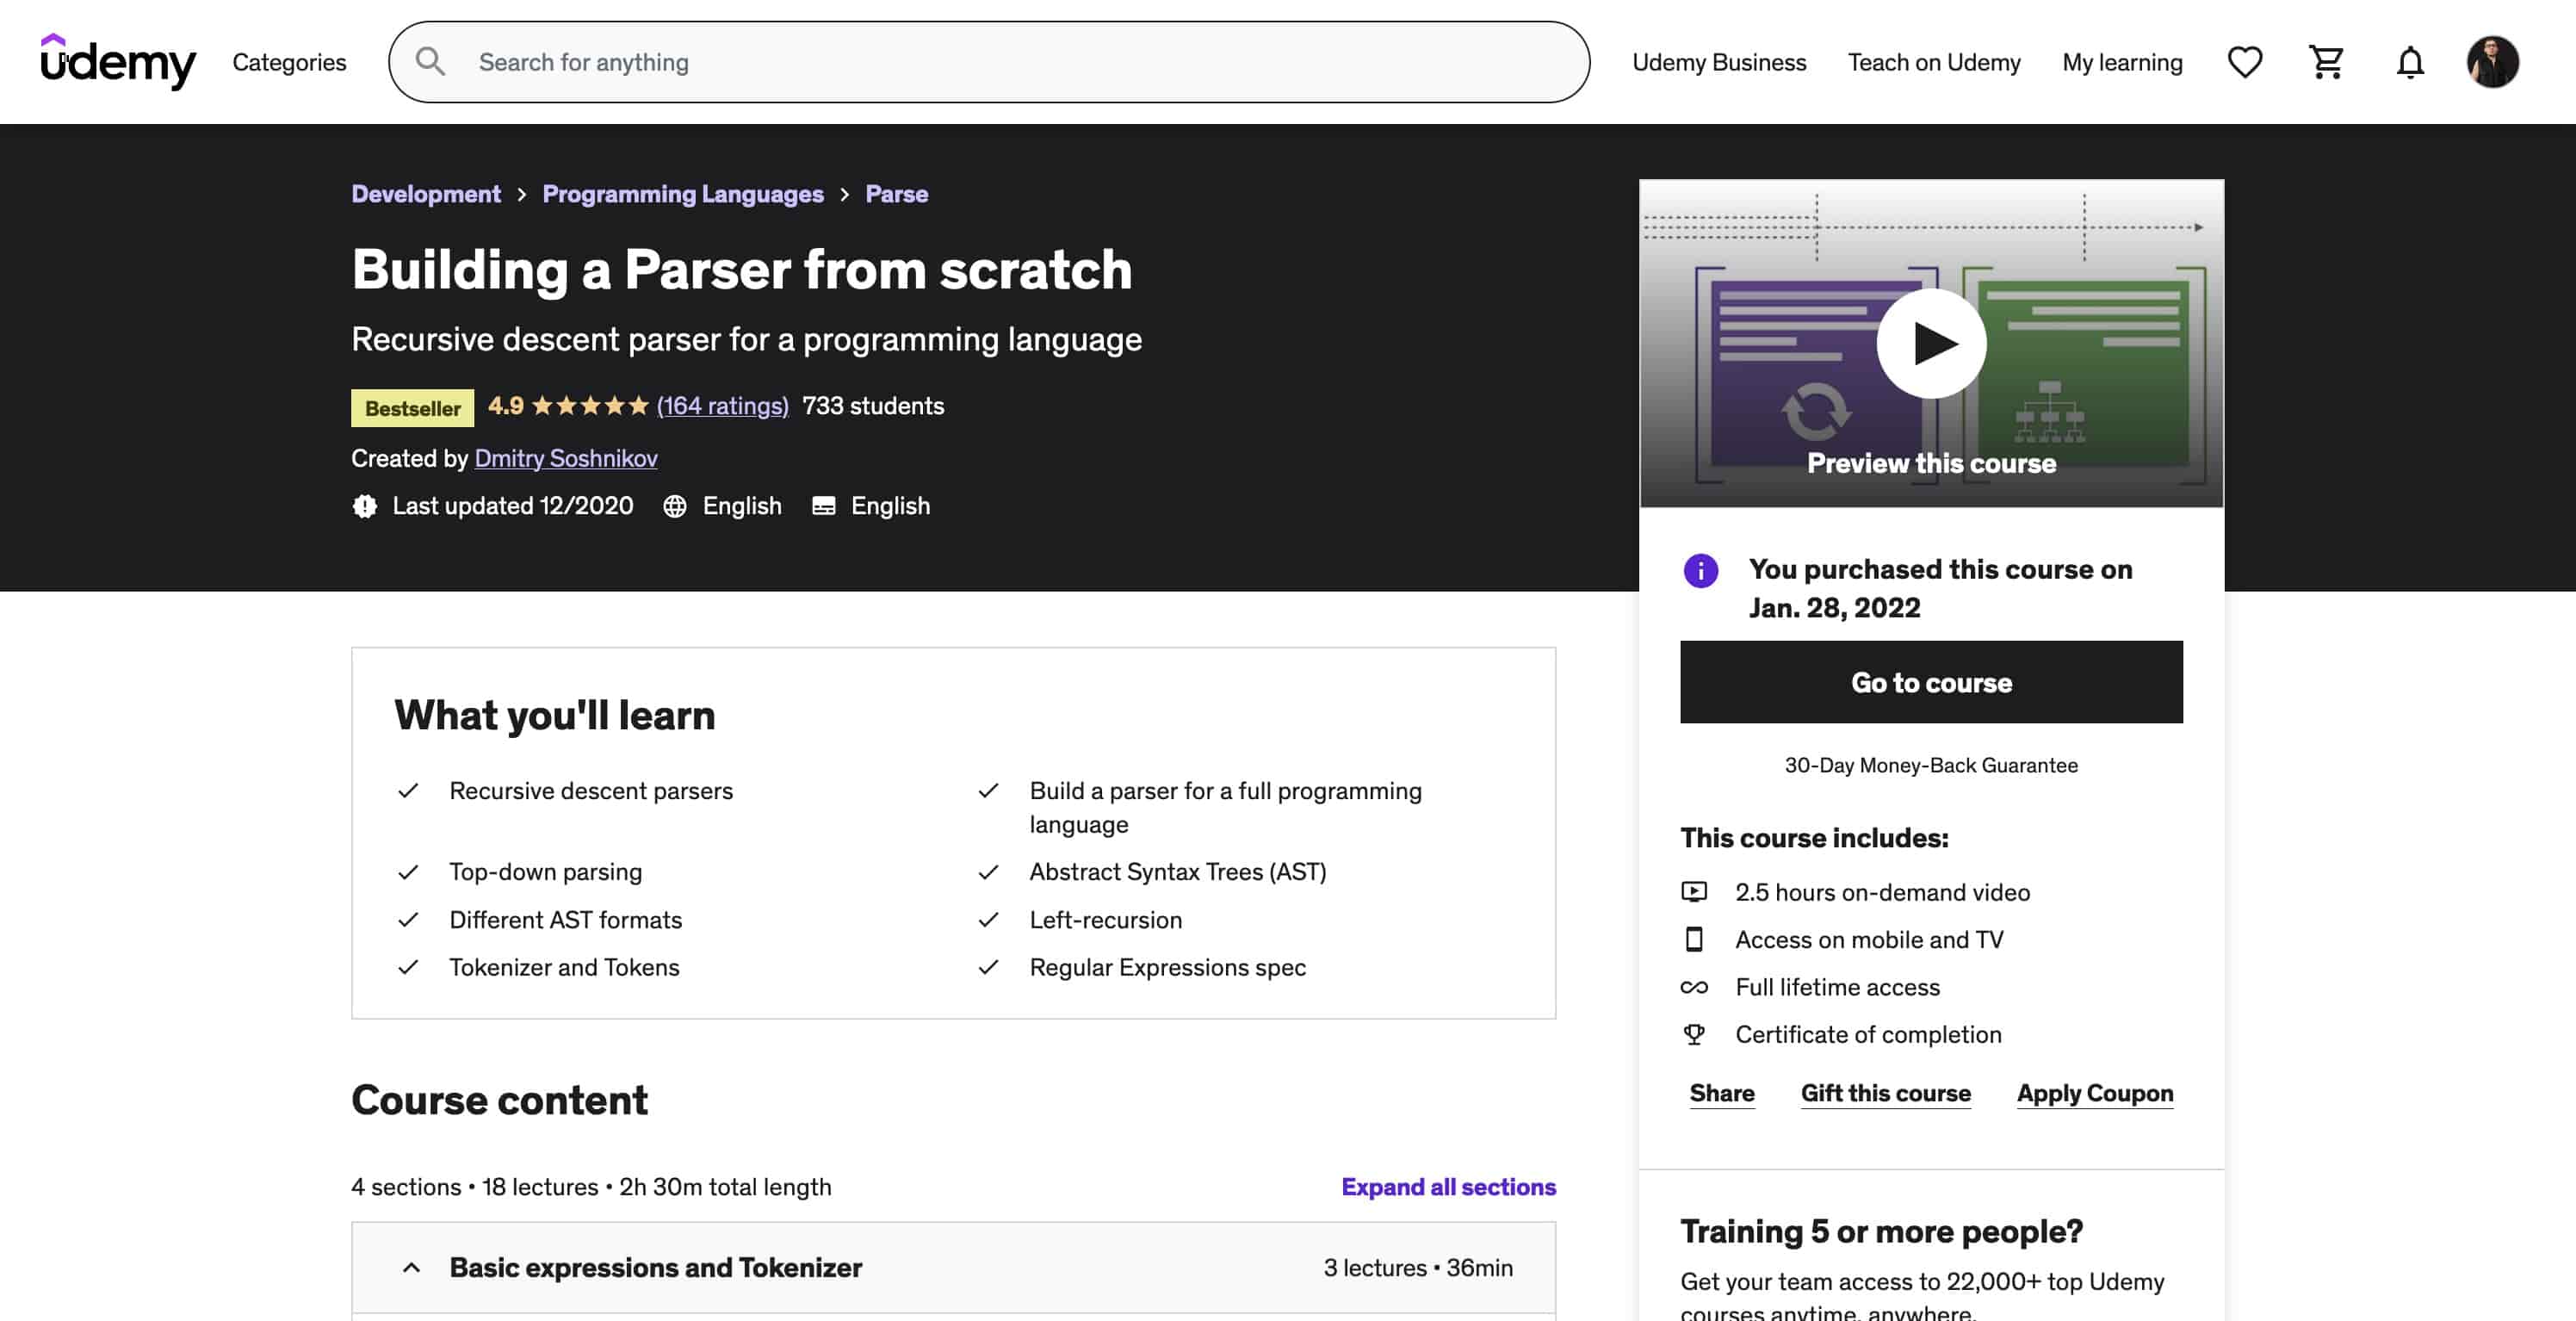Image resolution: width=2576 pixels, height=1321 pixels.
Task: Click the Bestseller badge
Action: [413, 407]
